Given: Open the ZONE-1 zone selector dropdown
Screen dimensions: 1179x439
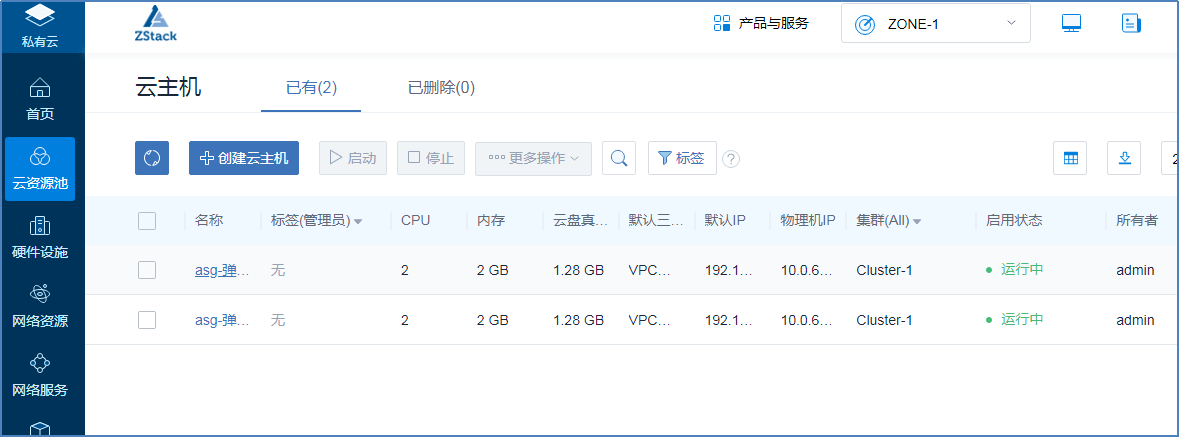Looking at the screenshot, I should (936, 23).
